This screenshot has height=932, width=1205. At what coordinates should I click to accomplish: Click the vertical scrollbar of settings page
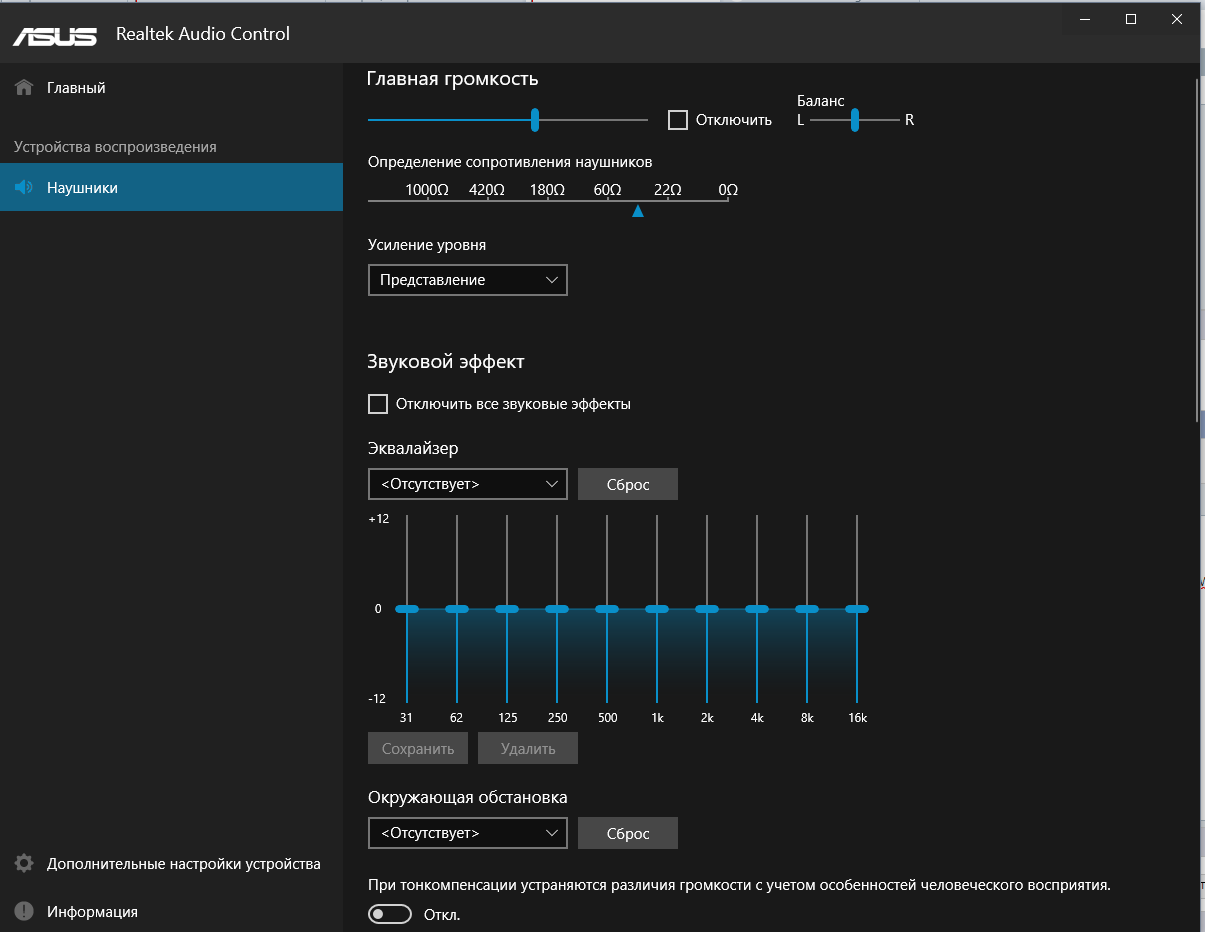1197,250
